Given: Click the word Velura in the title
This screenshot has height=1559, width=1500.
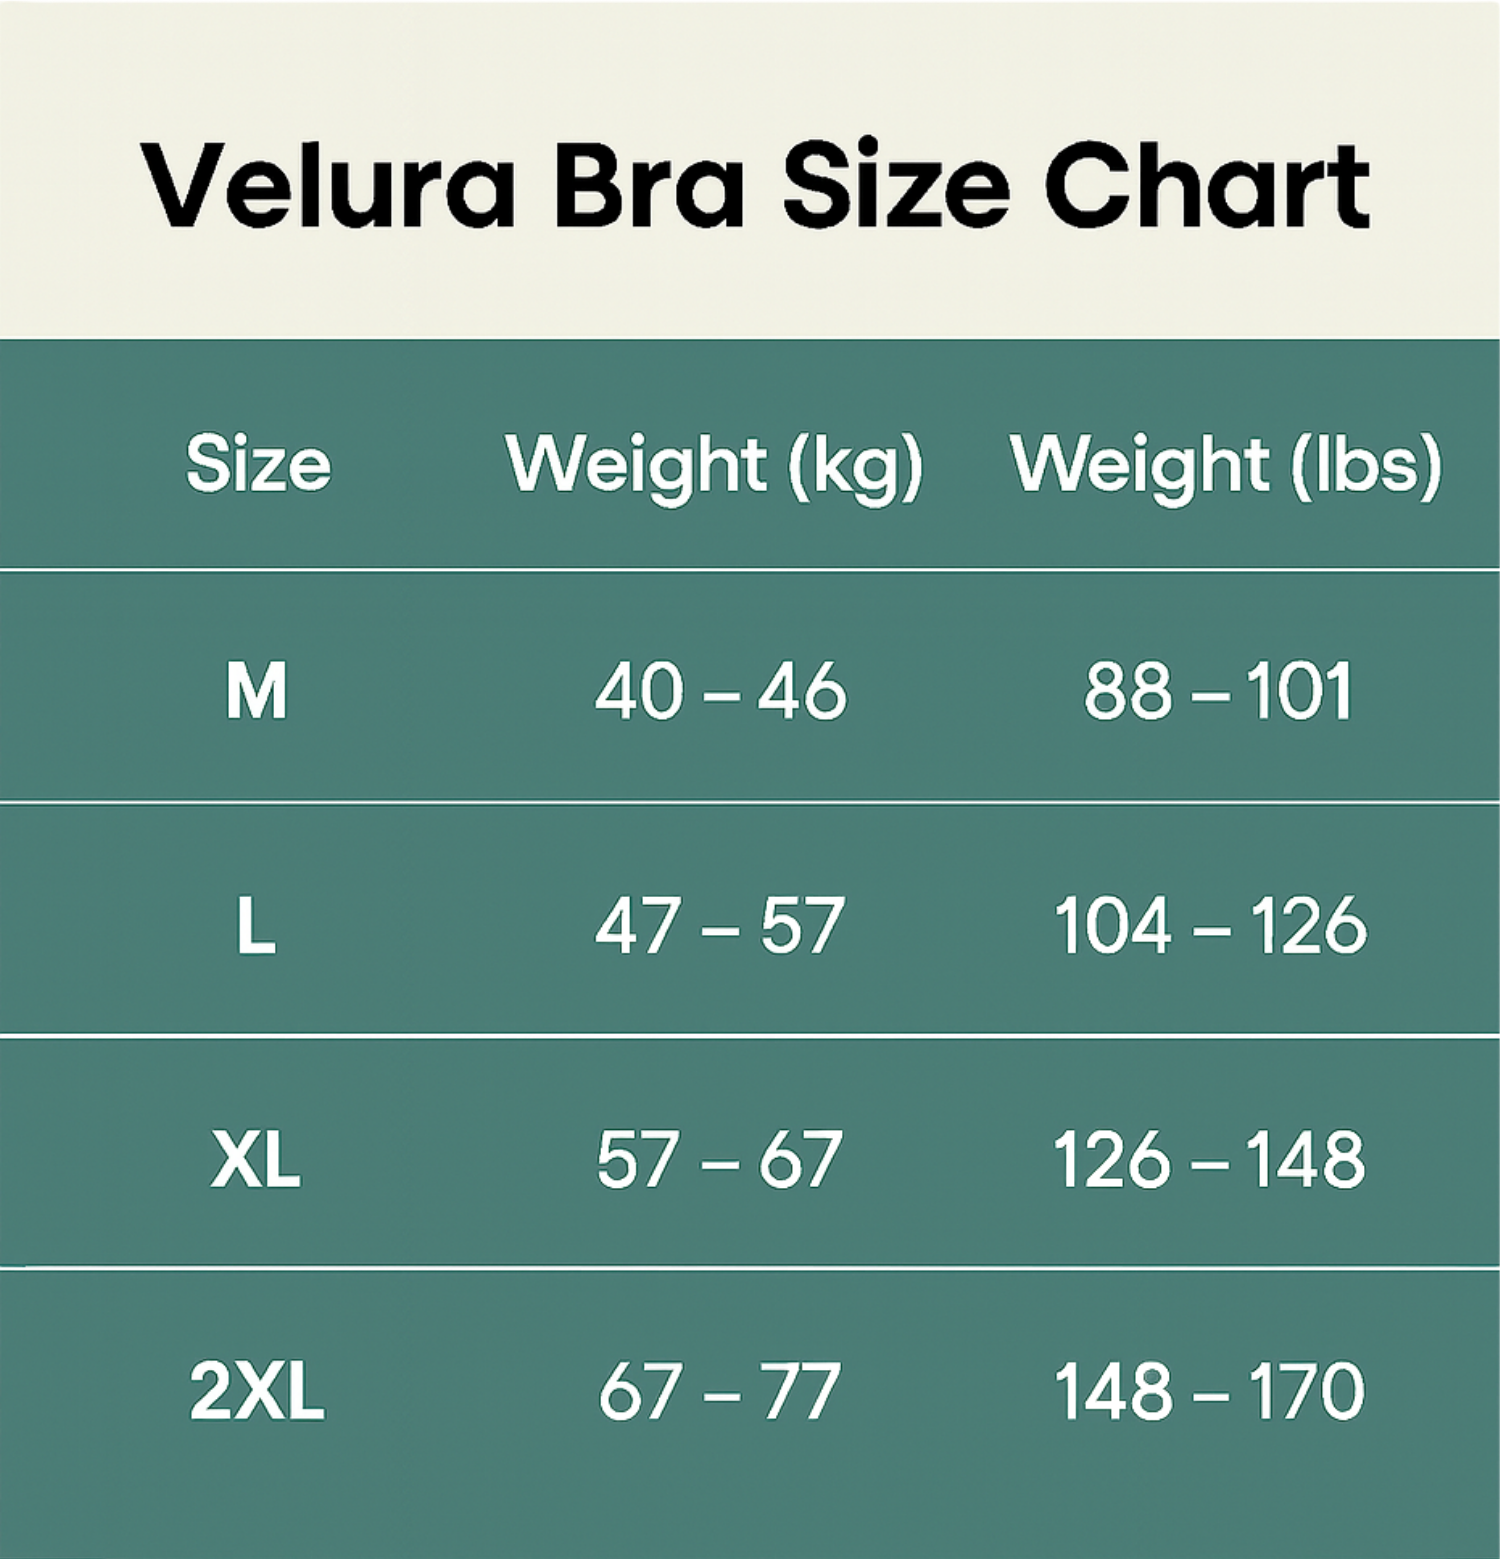Looking at the screenshot, I should click(x=328, y=186).
